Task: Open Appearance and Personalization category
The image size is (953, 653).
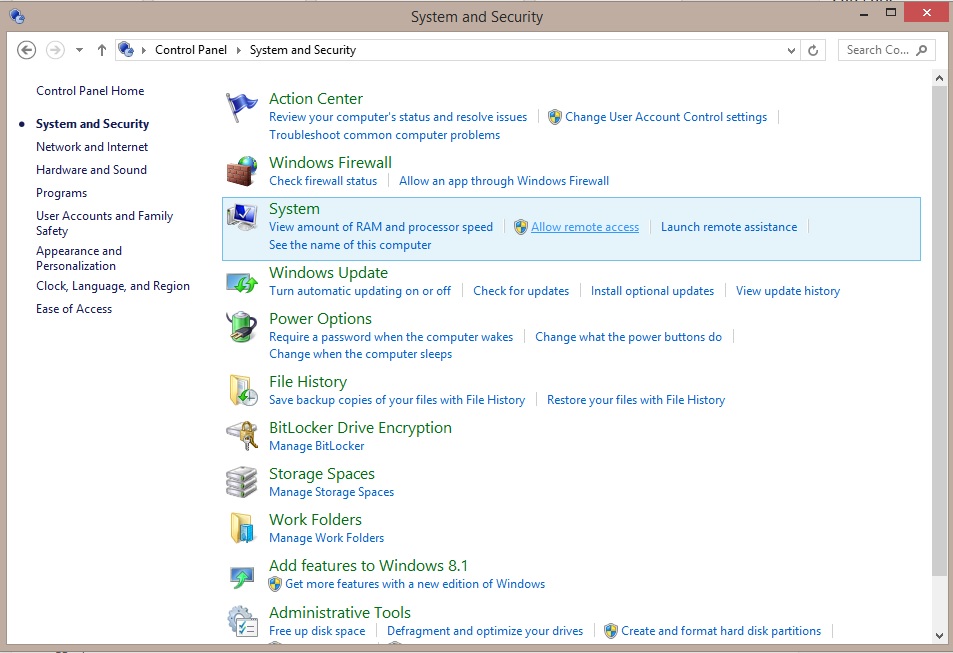Action: click(x=79, y=258)
